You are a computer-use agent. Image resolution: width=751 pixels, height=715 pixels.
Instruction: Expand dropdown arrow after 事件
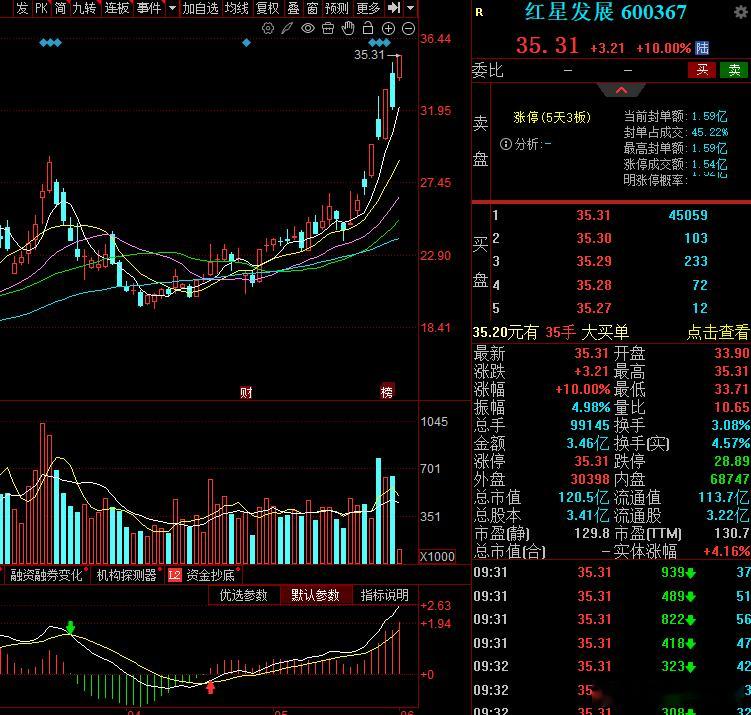pos(172,8)
